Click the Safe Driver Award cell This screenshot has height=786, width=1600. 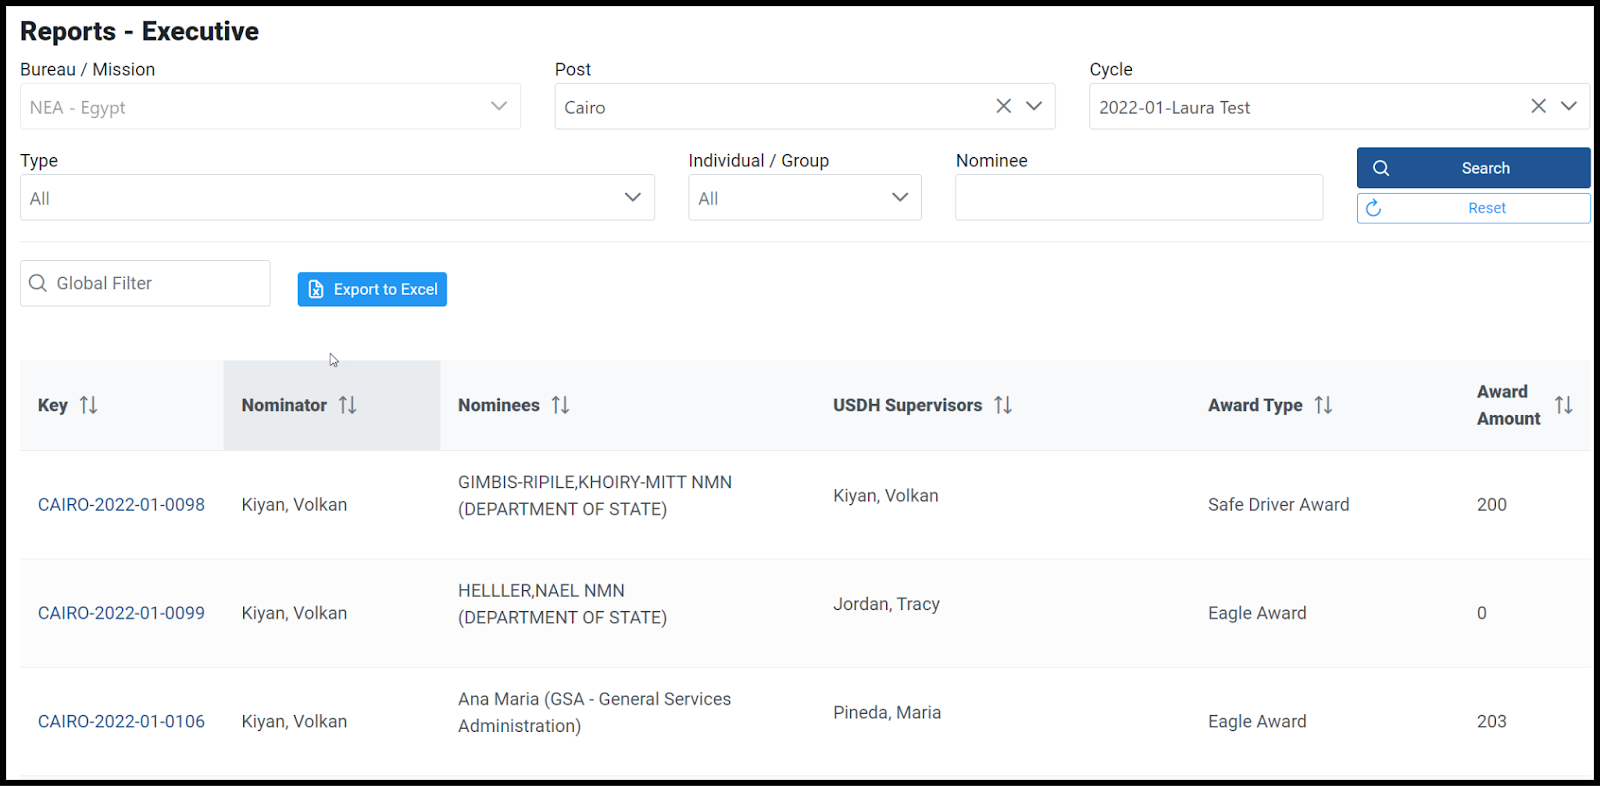tap(1278, 505)
